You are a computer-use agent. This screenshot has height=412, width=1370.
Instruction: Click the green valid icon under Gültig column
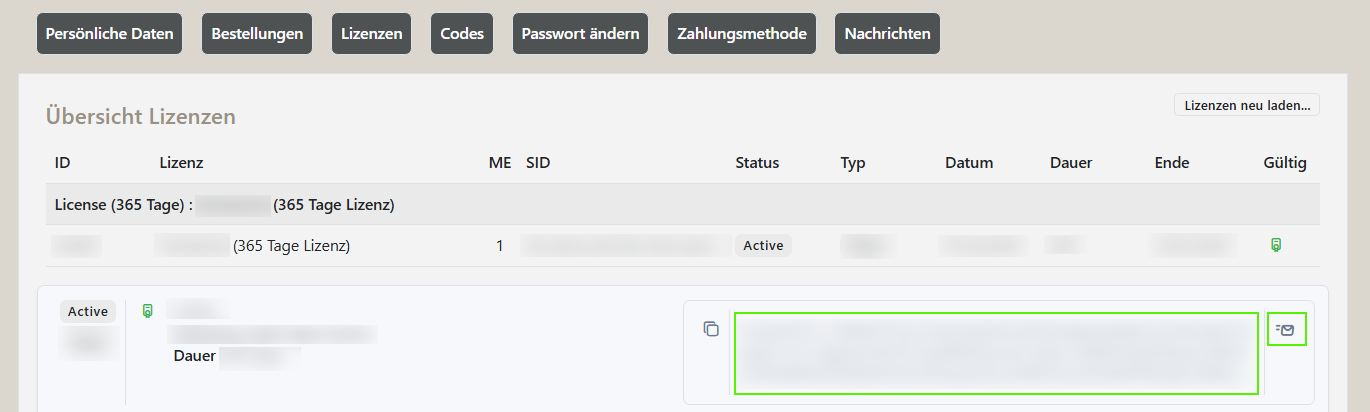point(1276,244)
